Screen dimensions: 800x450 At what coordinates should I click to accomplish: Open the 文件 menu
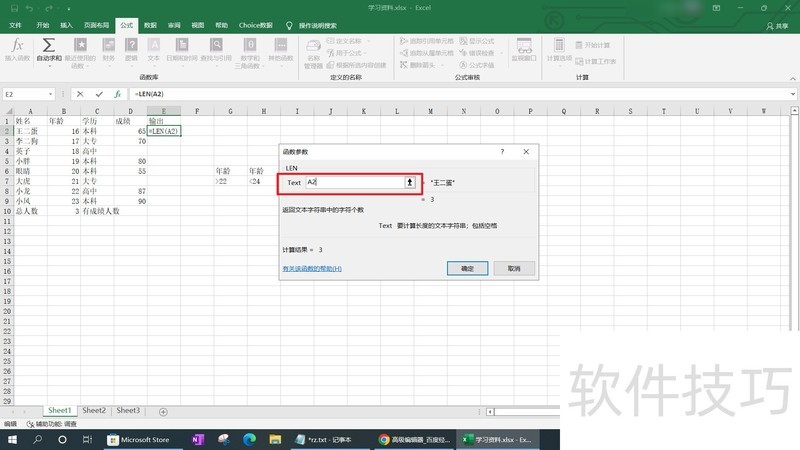(x=15, y=25)
